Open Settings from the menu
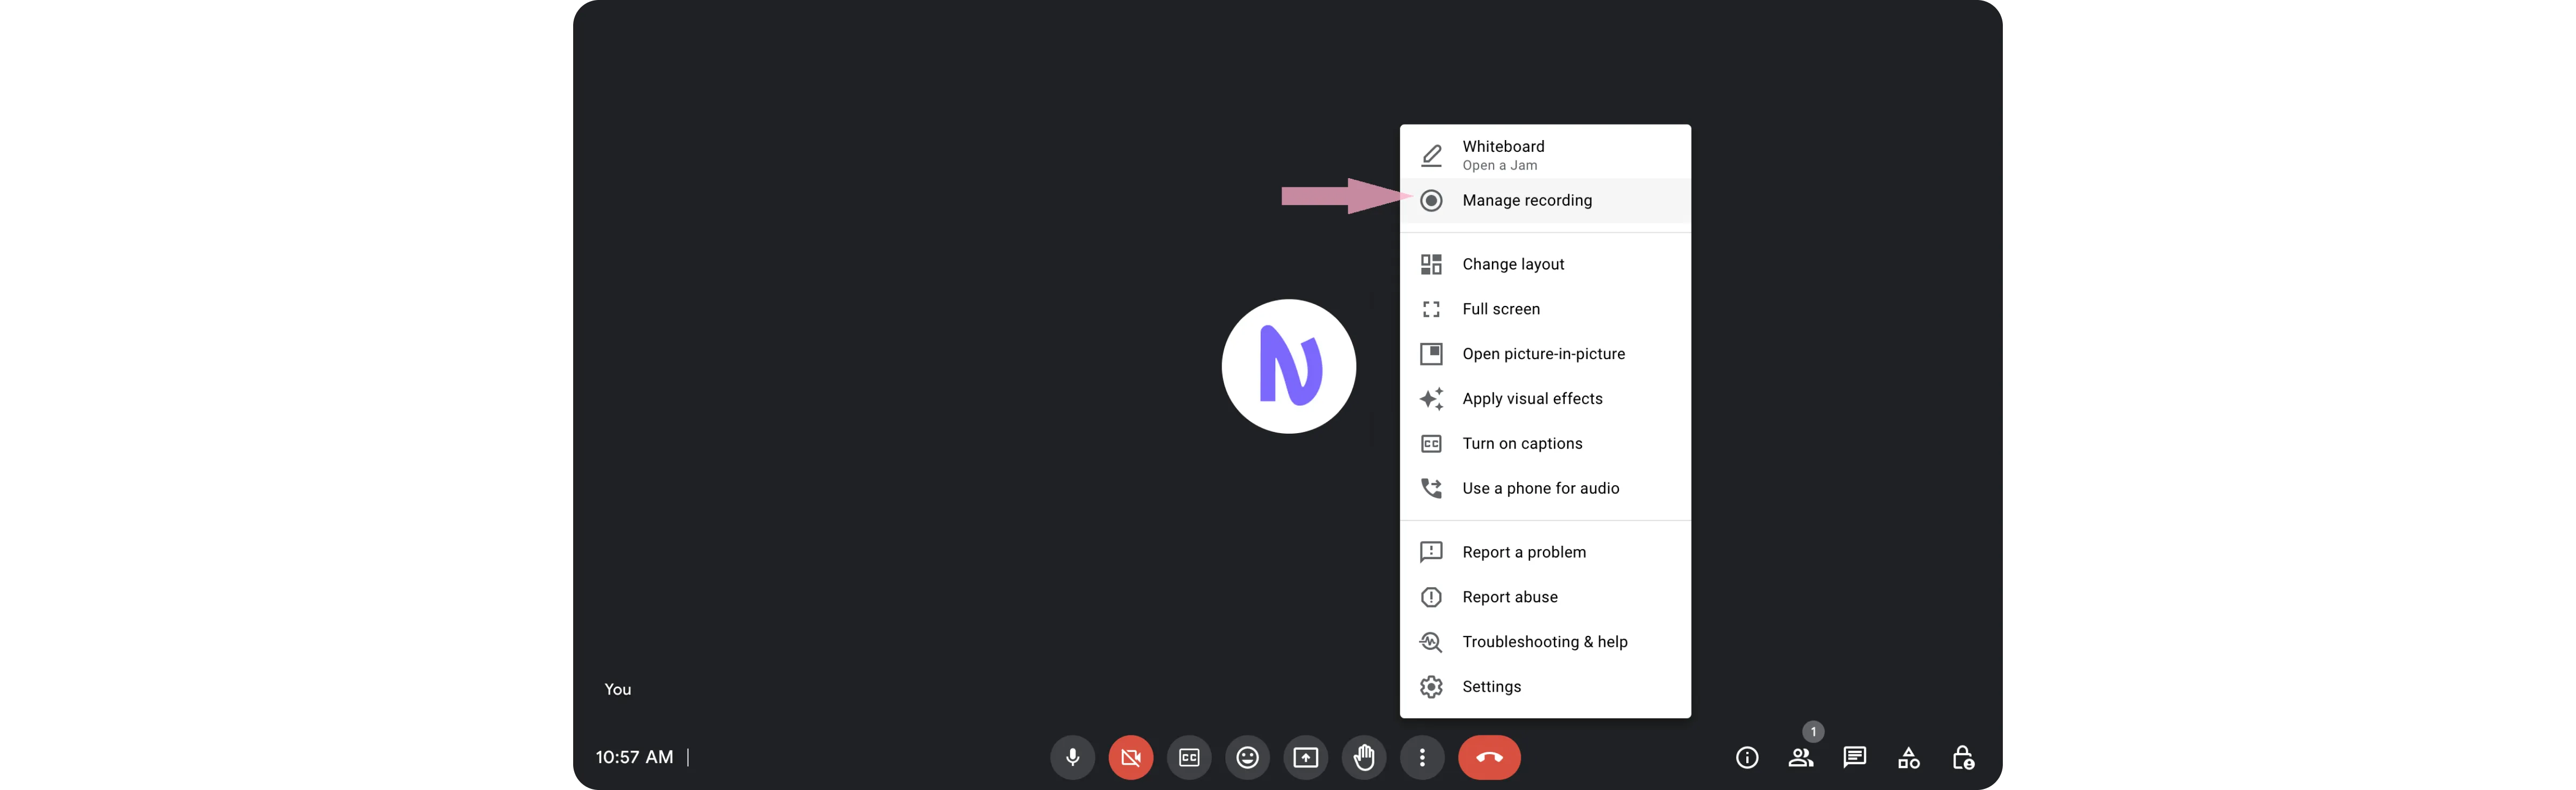 pos(1491,686)
